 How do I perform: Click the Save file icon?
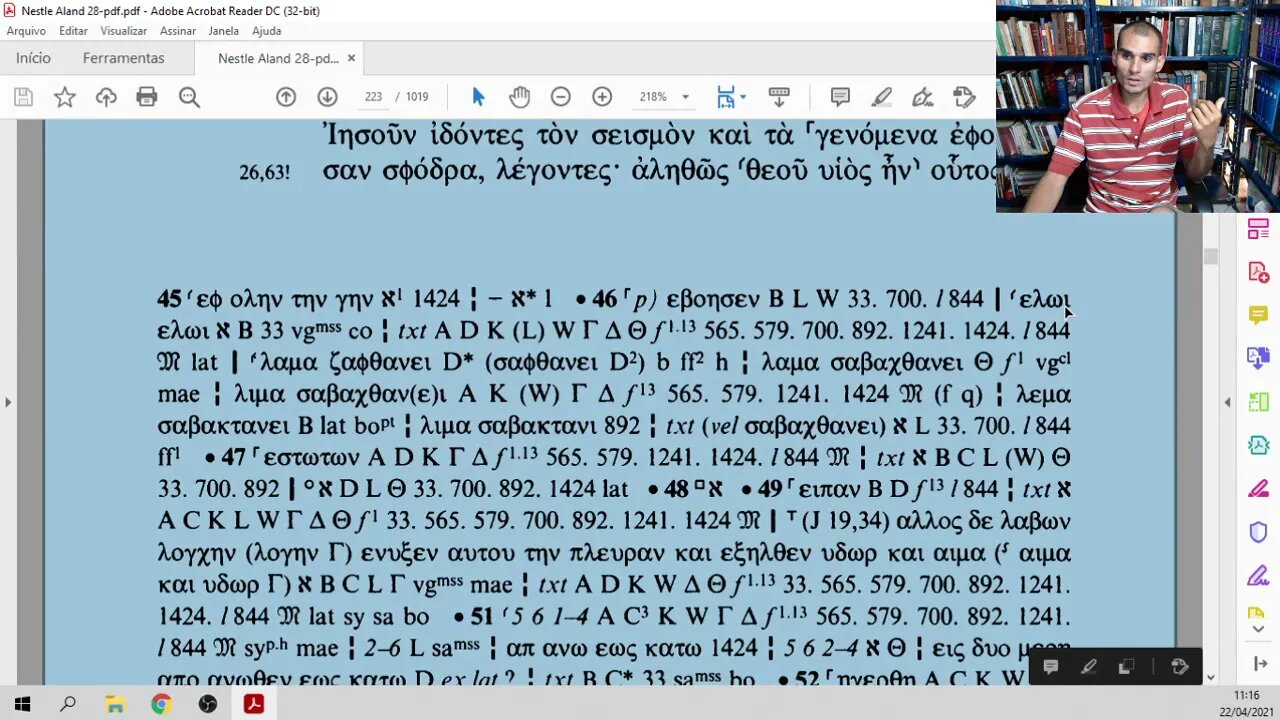click(x=23, y=97)
